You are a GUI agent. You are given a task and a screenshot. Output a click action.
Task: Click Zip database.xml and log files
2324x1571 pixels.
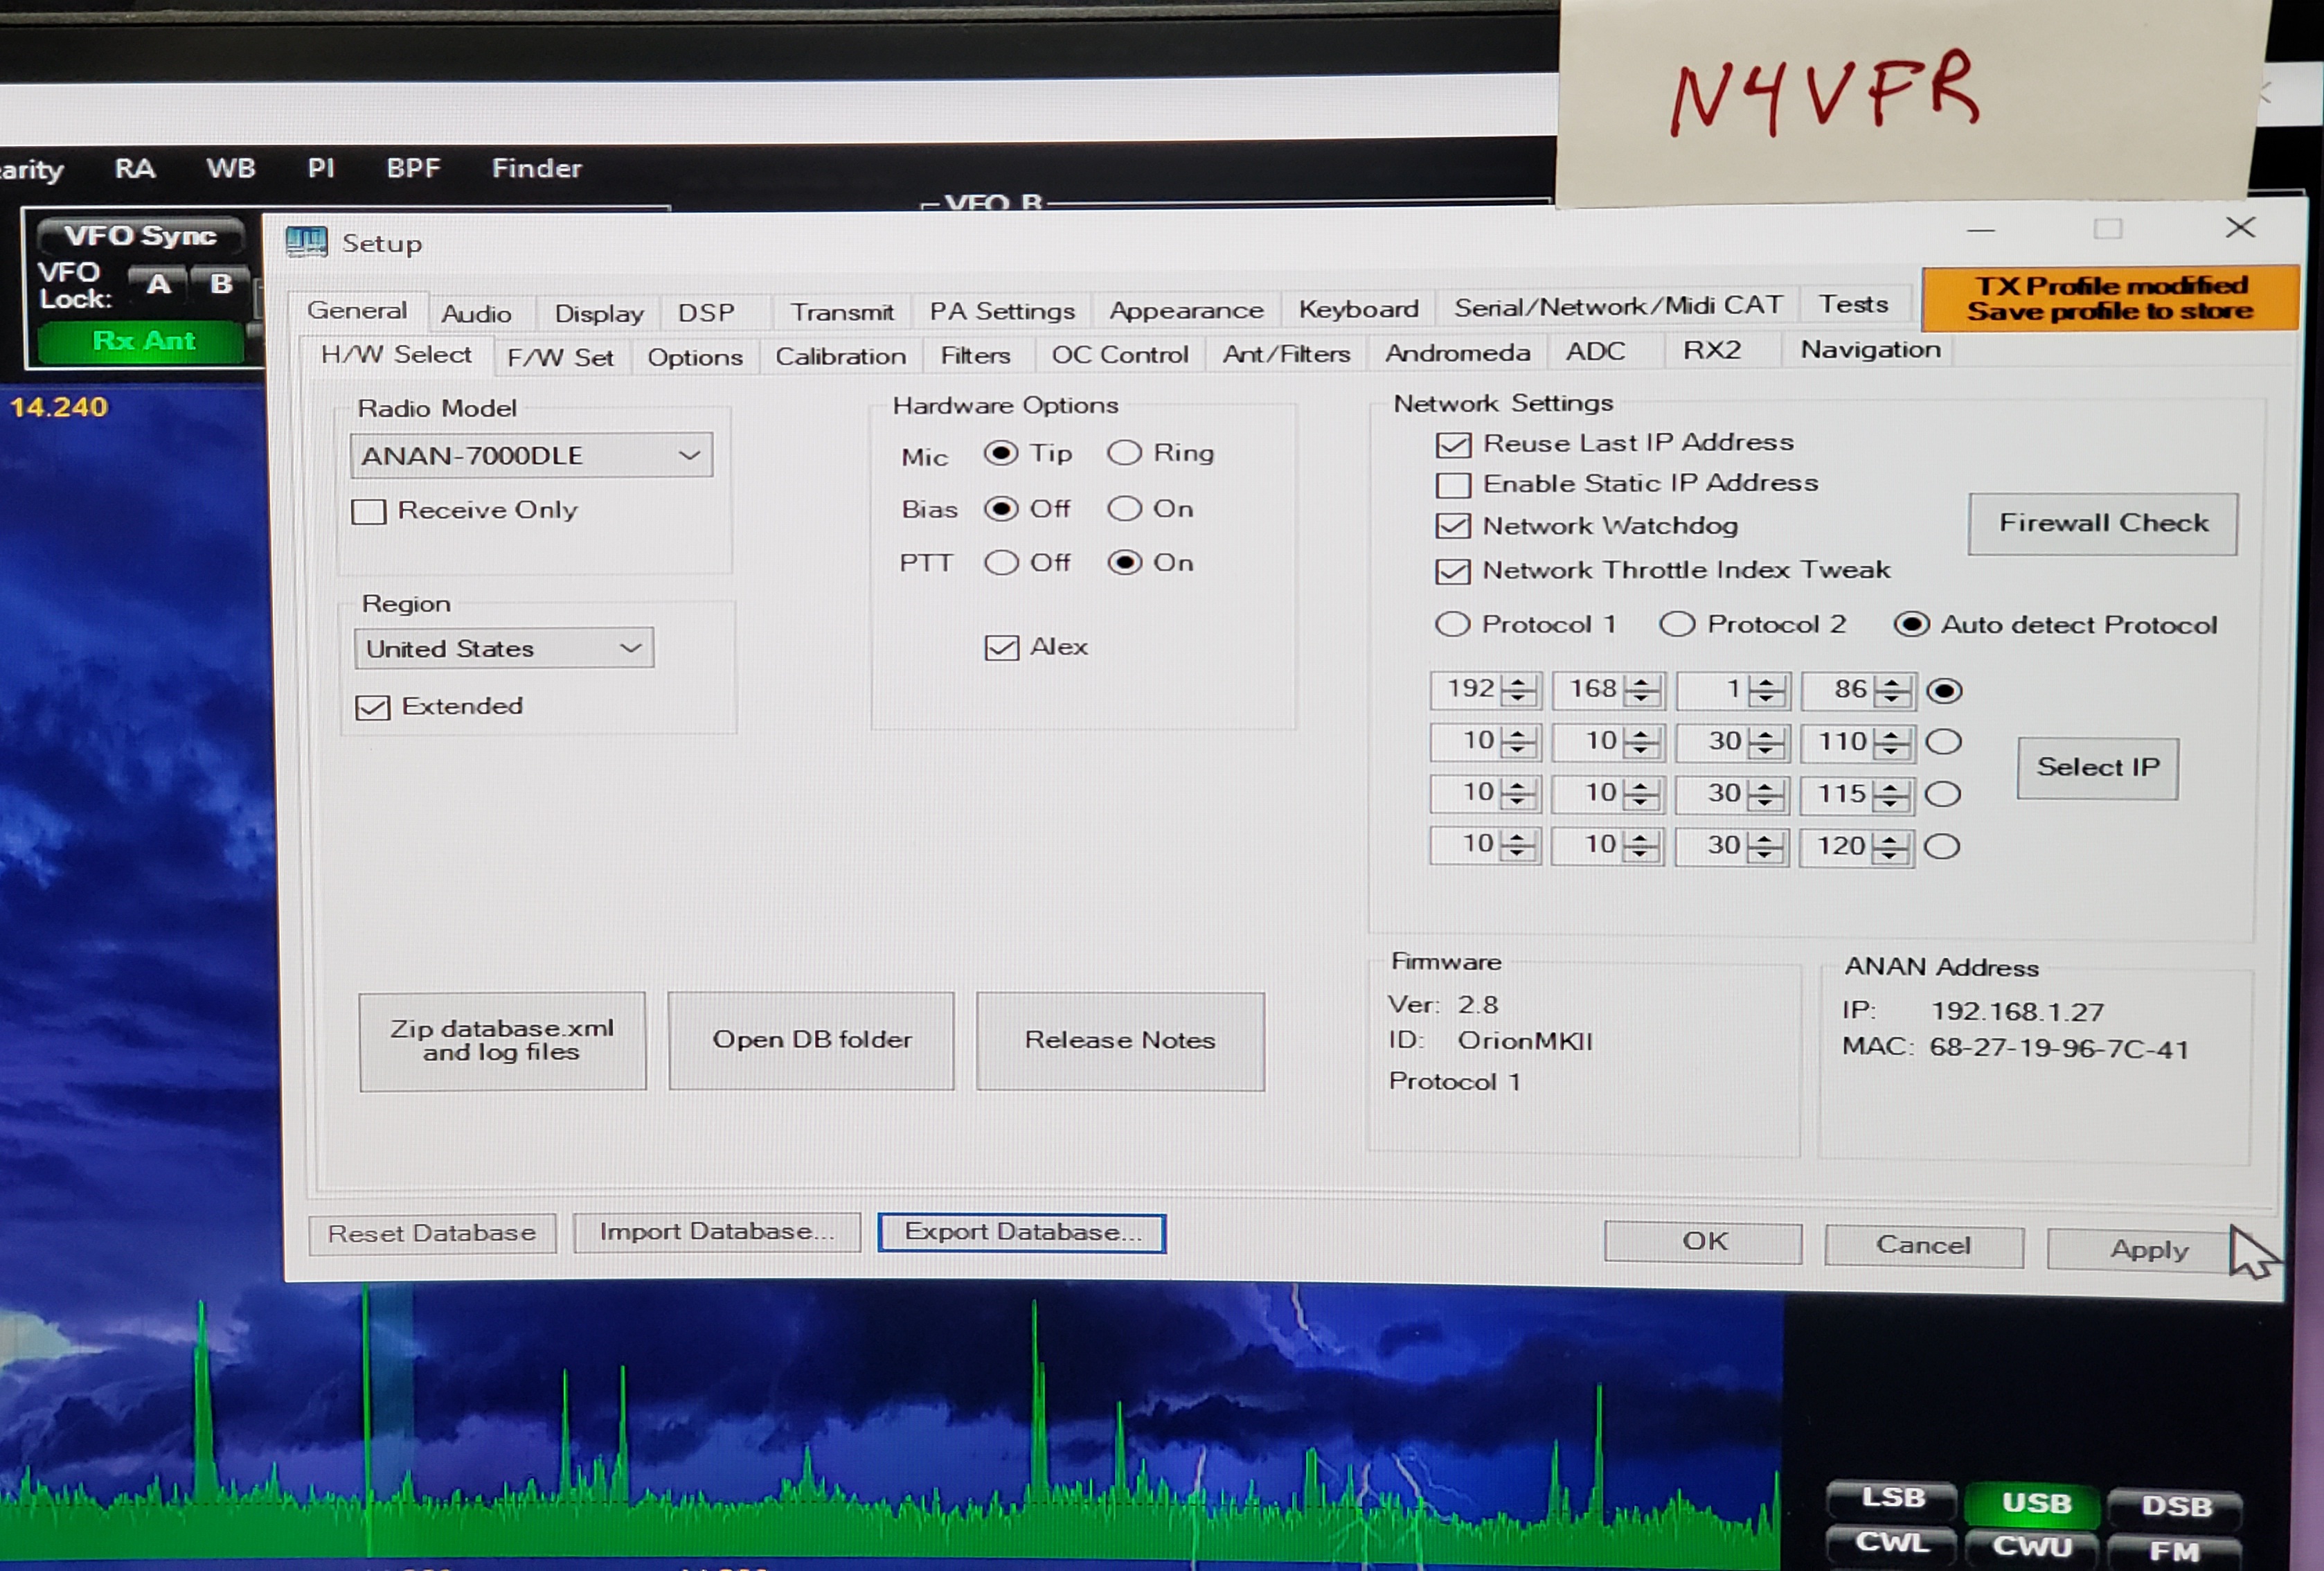click(x=502, y=1041)
